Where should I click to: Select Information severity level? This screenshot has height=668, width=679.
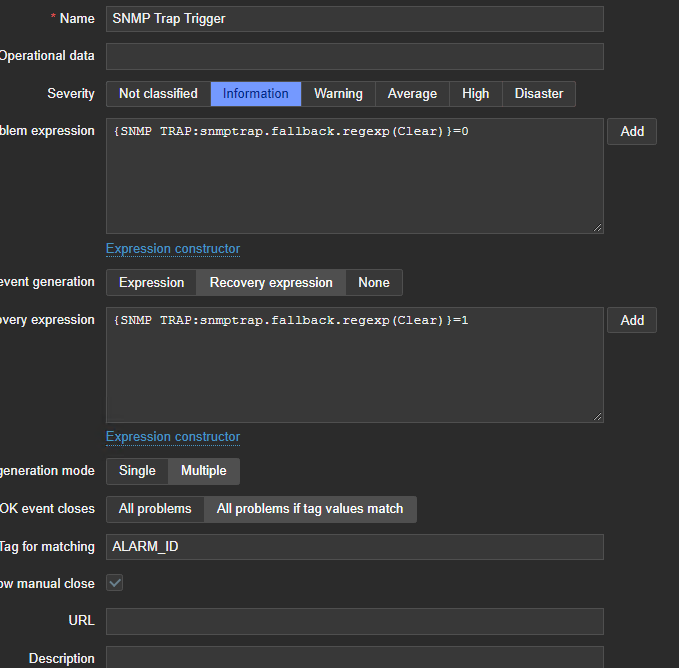[x=256, y=94]
